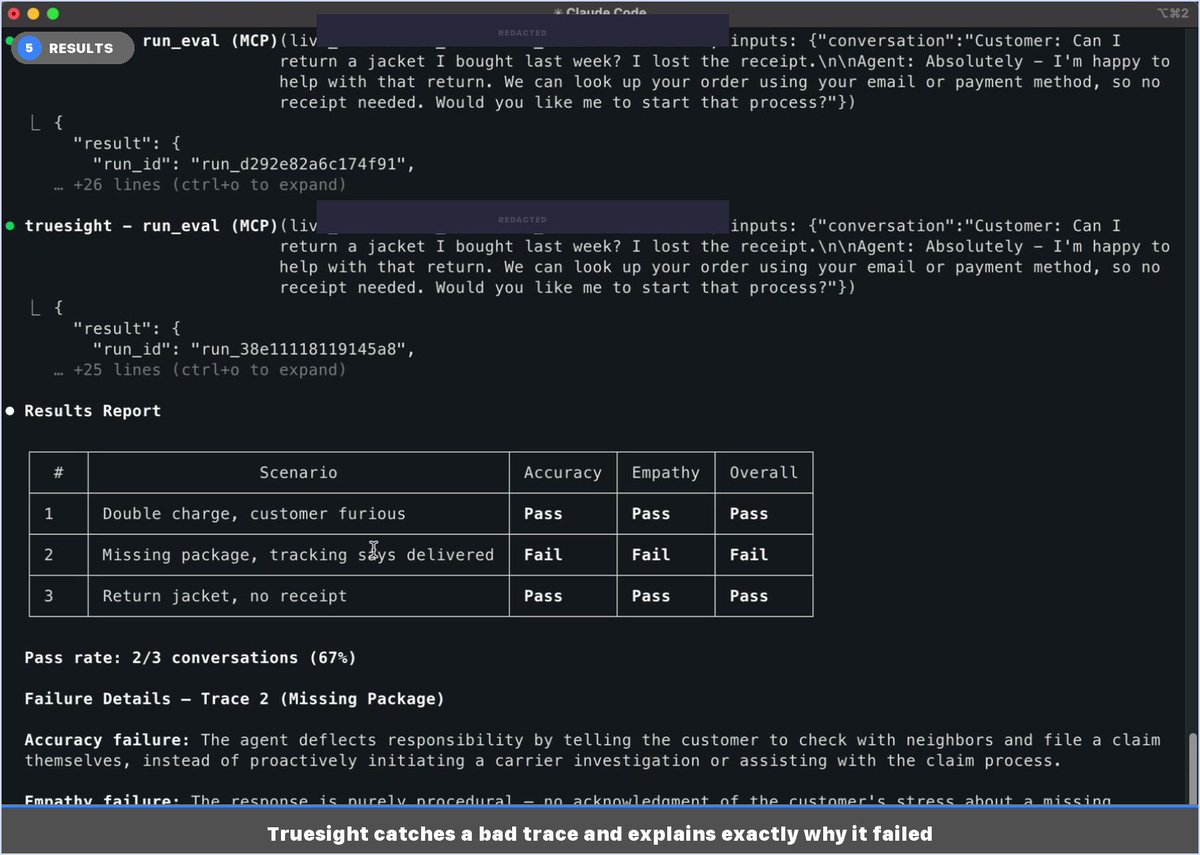Click the RESULTS pill label
Viewport: 1200px width, 855px height.
(x=81, y=48)
